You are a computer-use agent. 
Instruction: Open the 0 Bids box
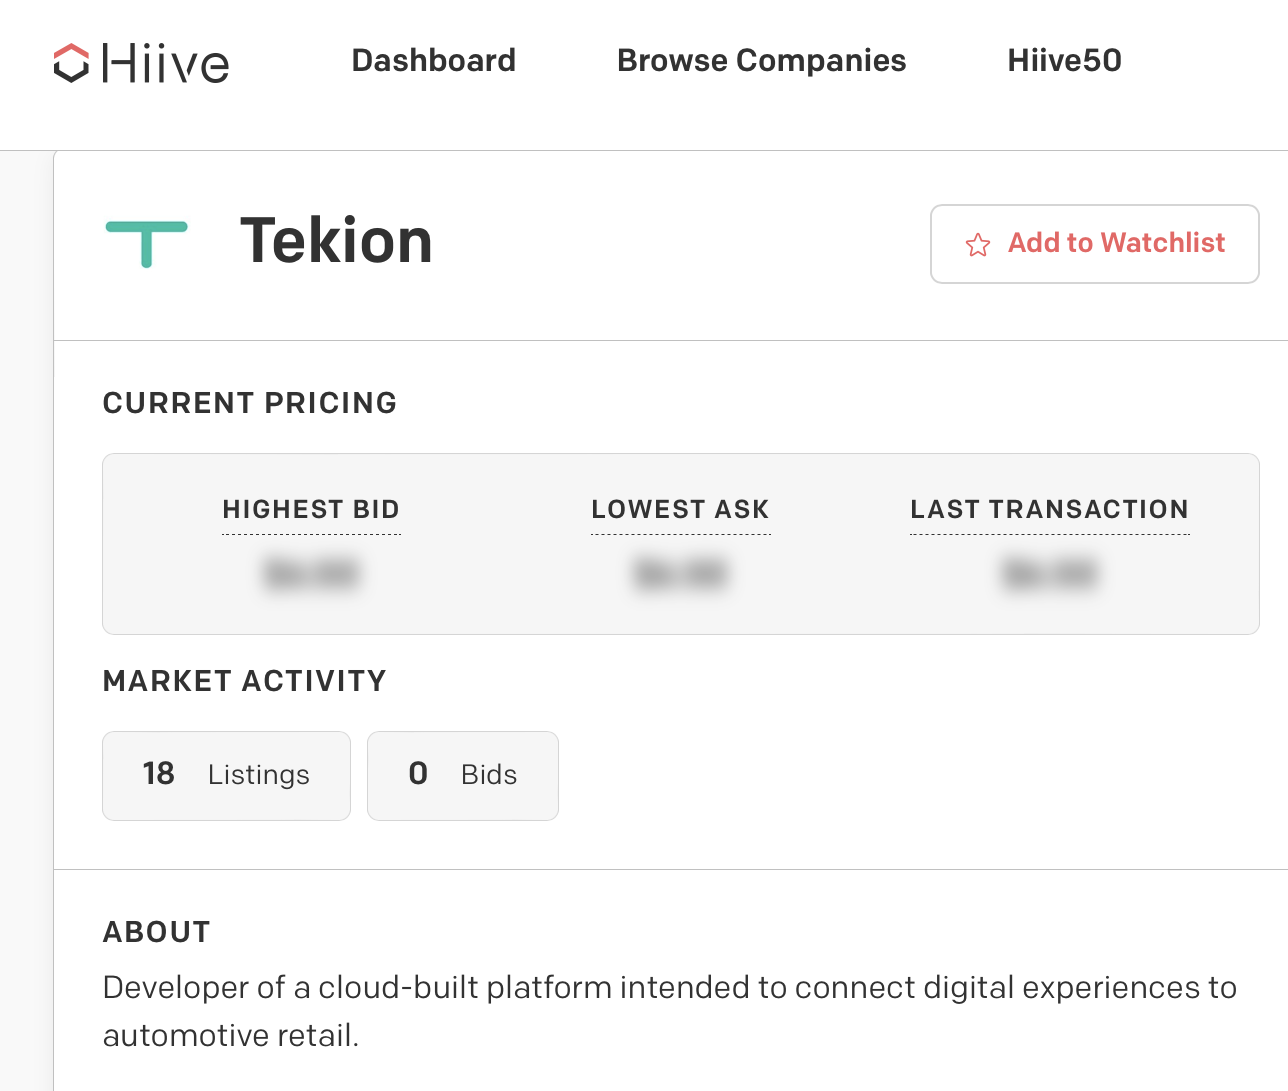[x=463, y=776]
